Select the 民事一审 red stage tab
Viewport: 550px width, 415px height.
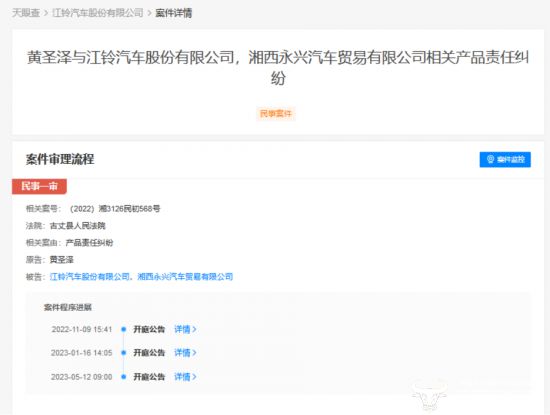pos(39,186)
